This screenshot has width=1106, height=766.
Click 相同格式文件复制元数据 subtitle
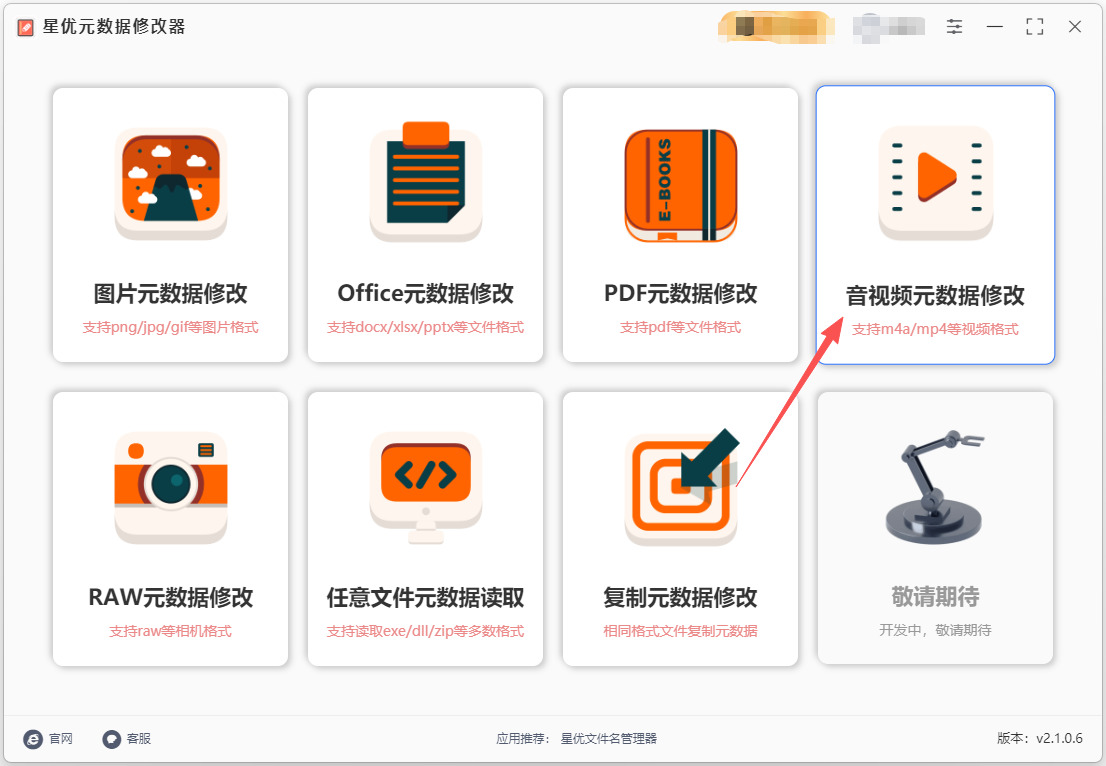click(x=681, y=631)
